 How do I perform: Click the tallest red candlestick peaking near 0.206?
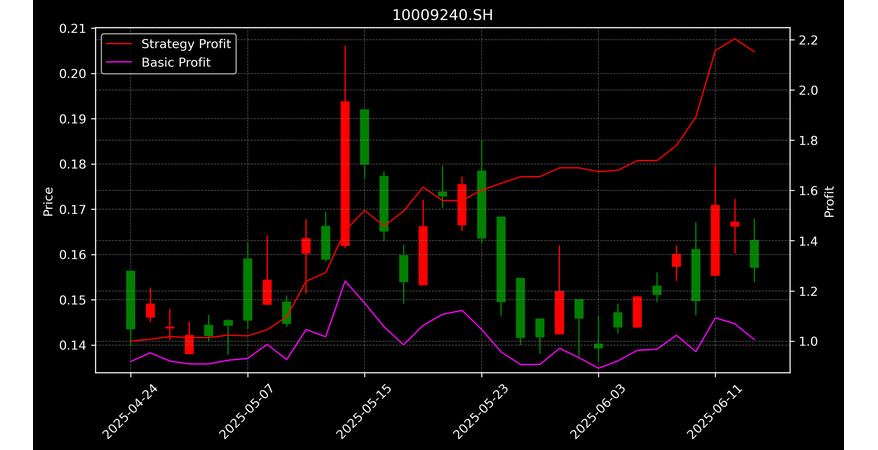tap(345, 174)
